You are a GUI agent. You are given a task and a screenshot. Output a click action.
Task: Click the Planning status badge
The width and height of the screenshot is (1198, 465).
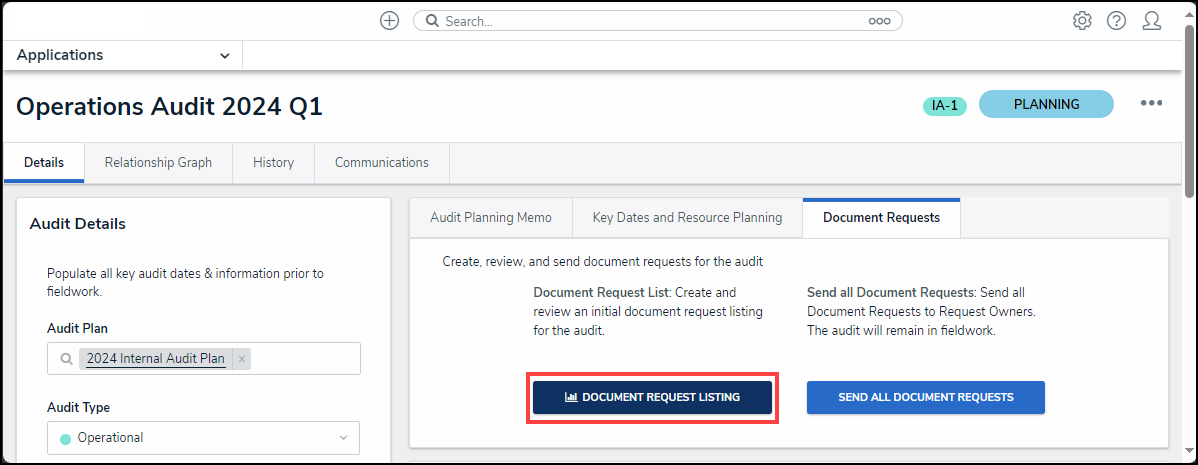(x=1046, y=104)
